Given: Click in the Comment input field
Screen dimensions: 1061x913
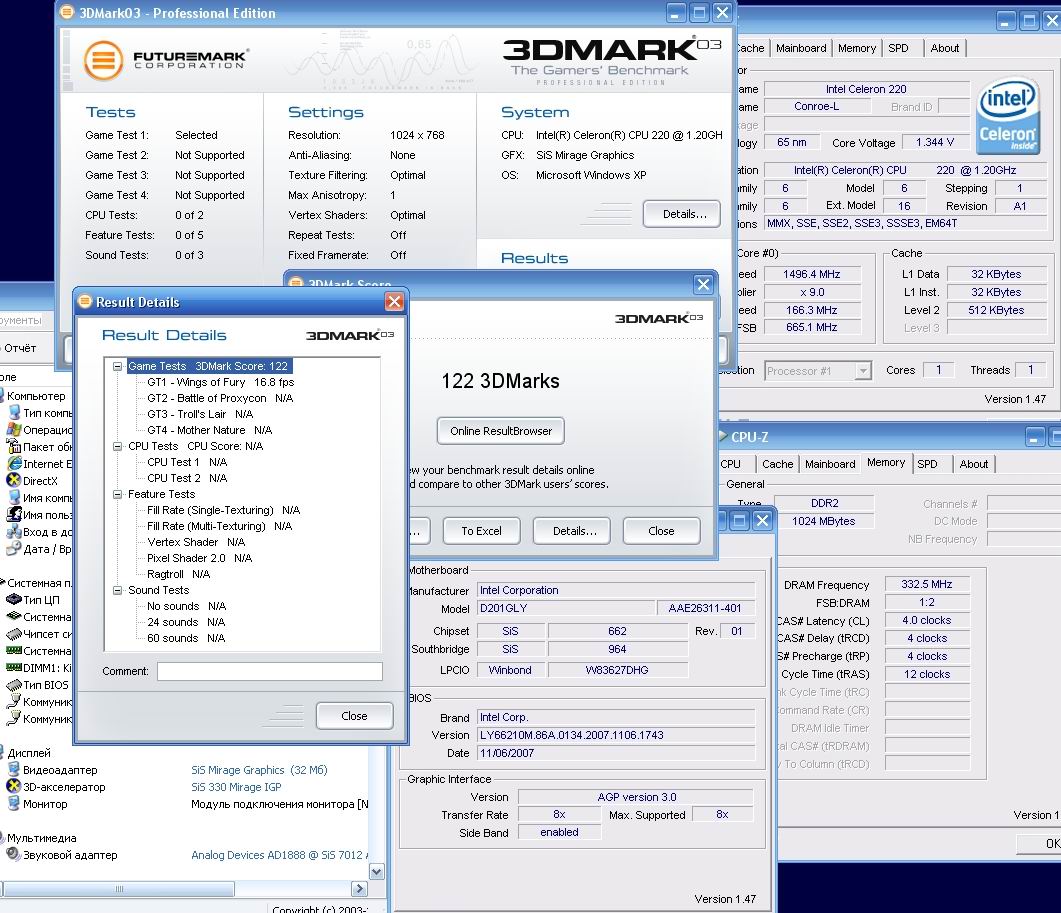Looking at the screenshot, I should 270,671.
